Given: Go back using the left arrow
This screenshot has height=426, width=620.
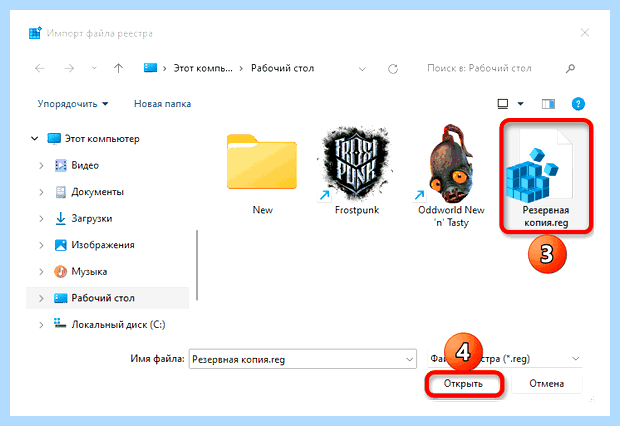Looking at the screenshot, I should [x=40, y=68].
